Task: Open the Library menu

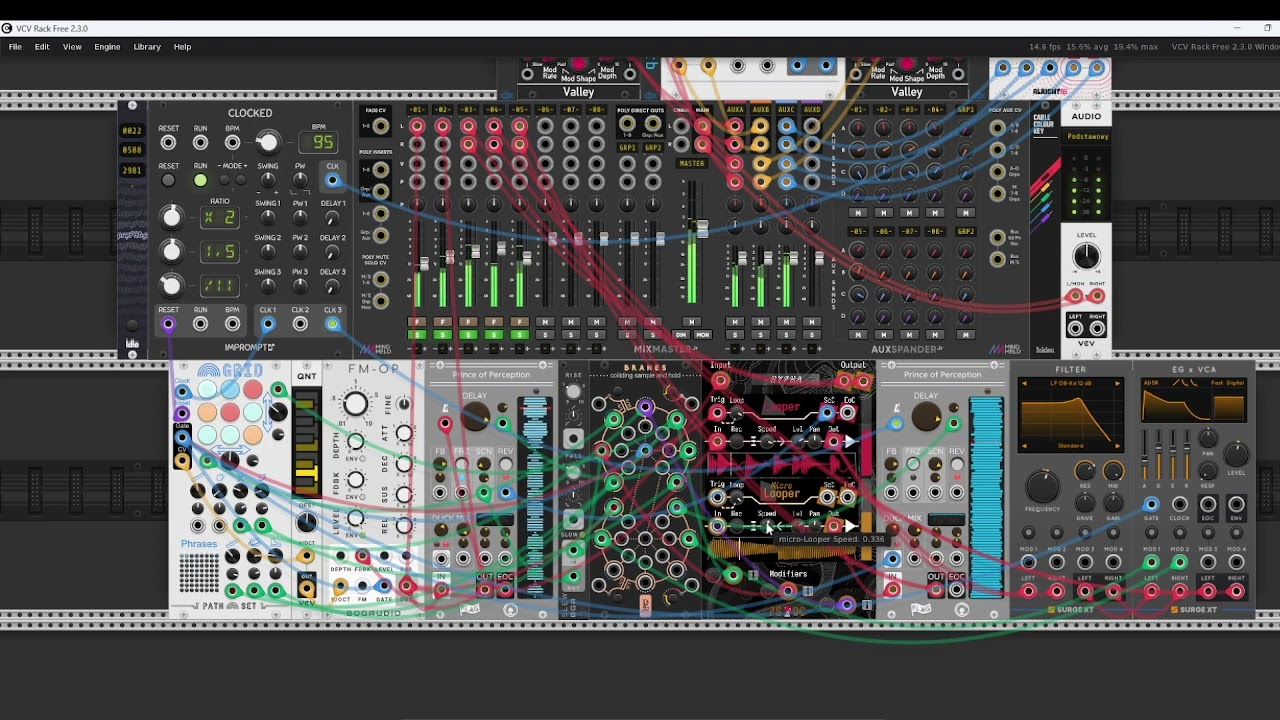Action: pos(147,47)
